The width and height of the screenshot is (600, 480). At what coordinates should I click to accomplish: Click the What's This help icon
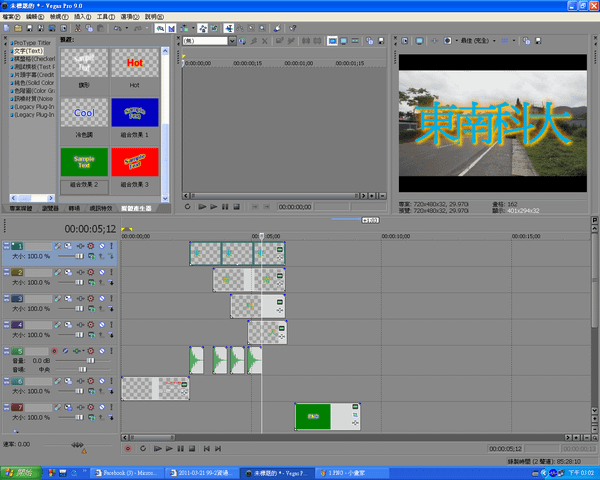click(x=293, y=28)
